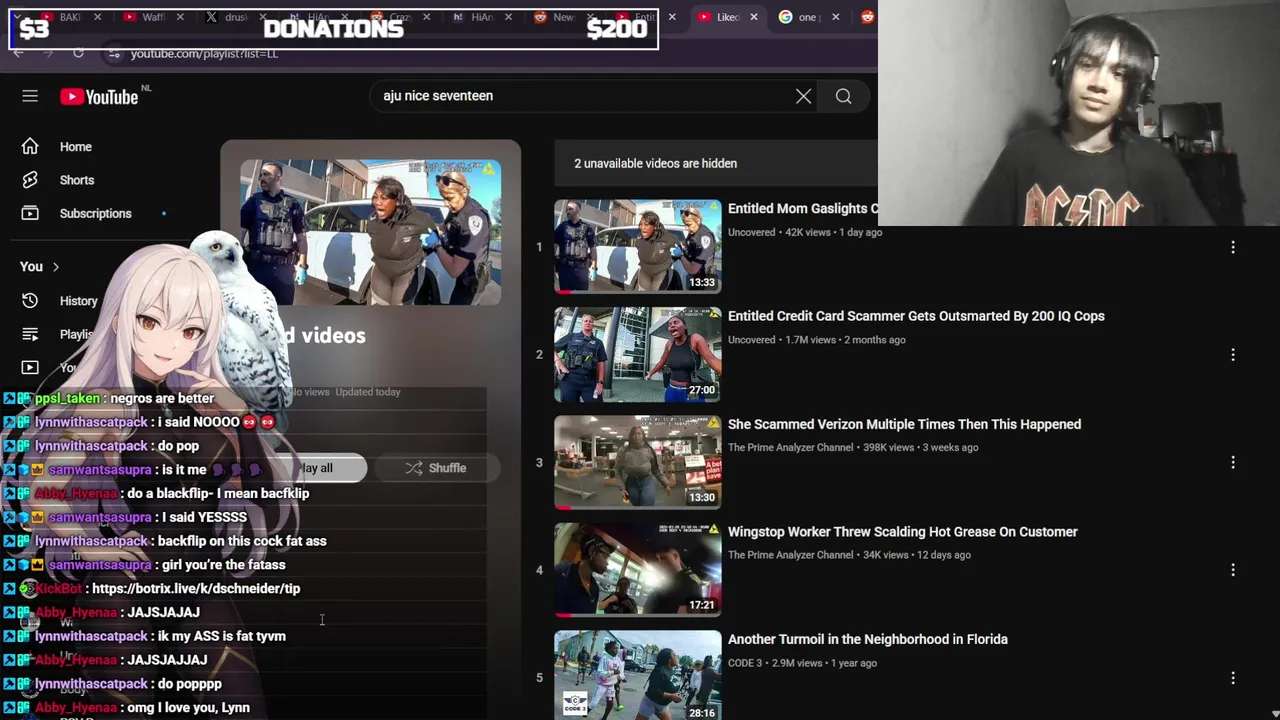Click the '398K views • 3 weeks ago' text
The image size is (1280, 720).
pyautogui.click(x=920, y=448)
